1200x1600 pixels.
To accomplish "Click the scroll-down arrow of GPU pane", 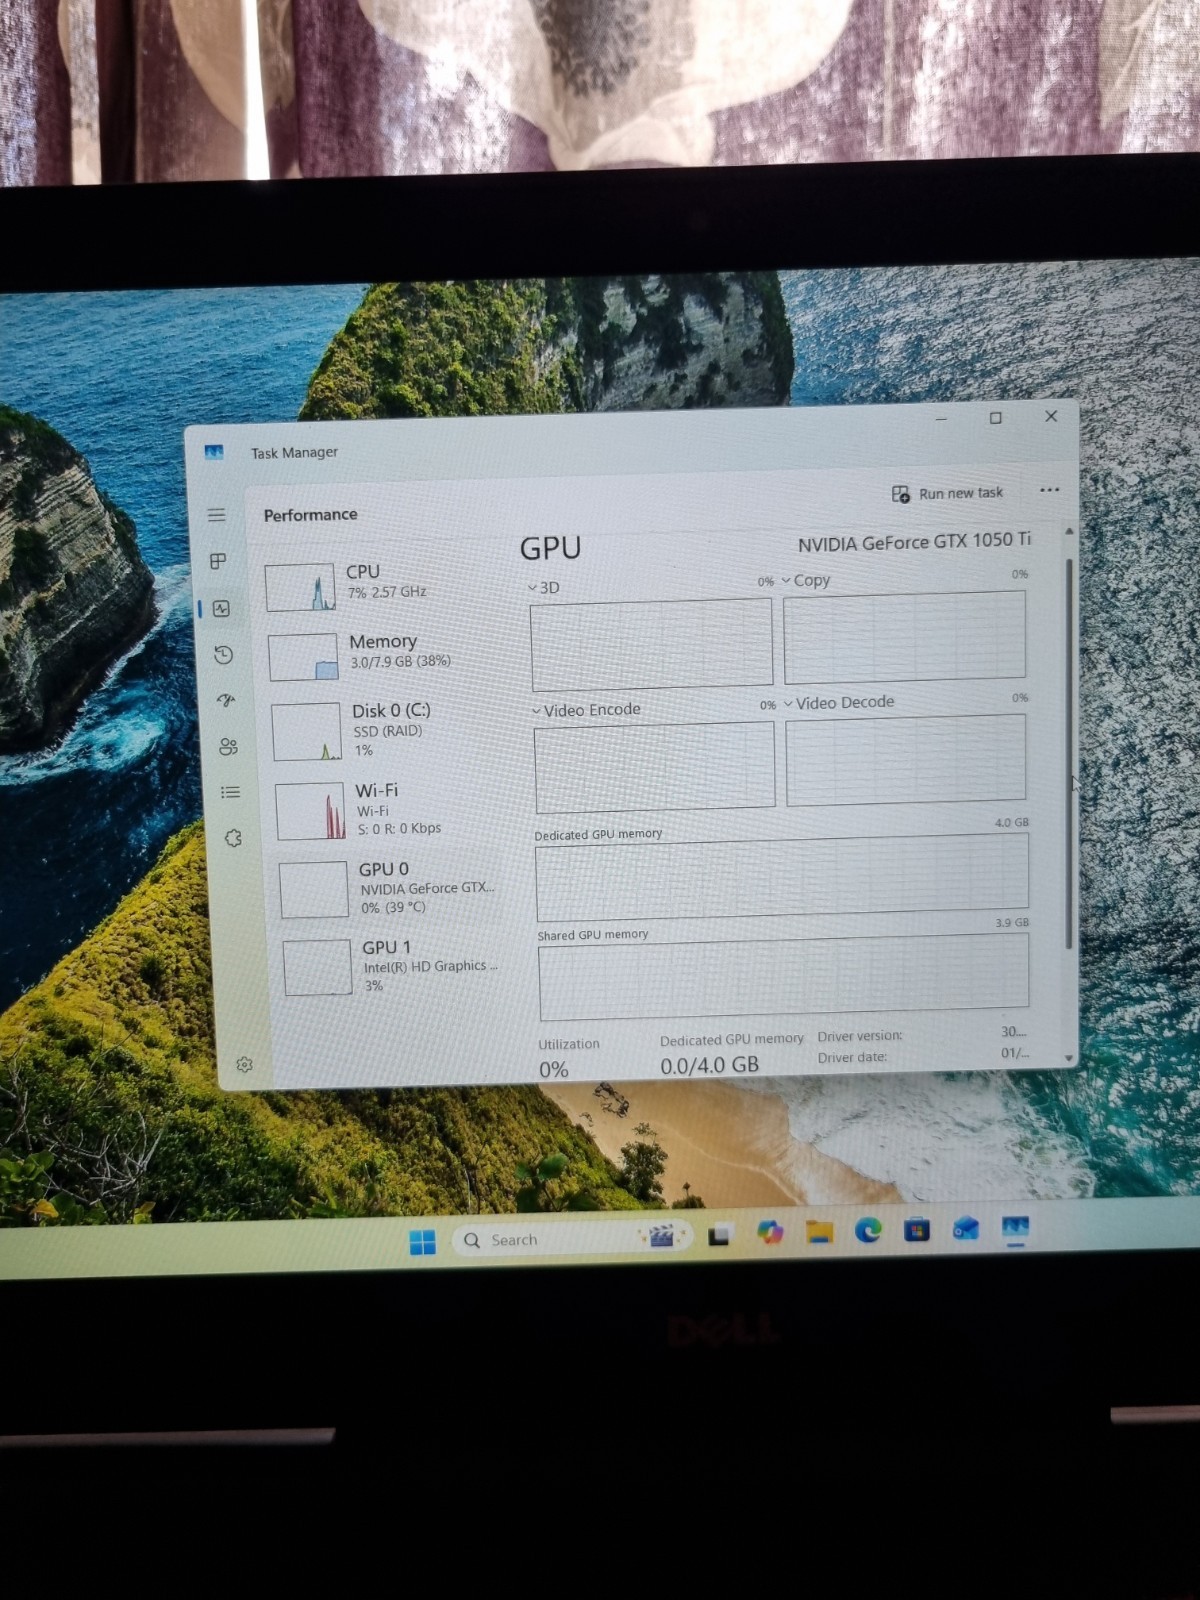I will click(x=1069, y=1058).
